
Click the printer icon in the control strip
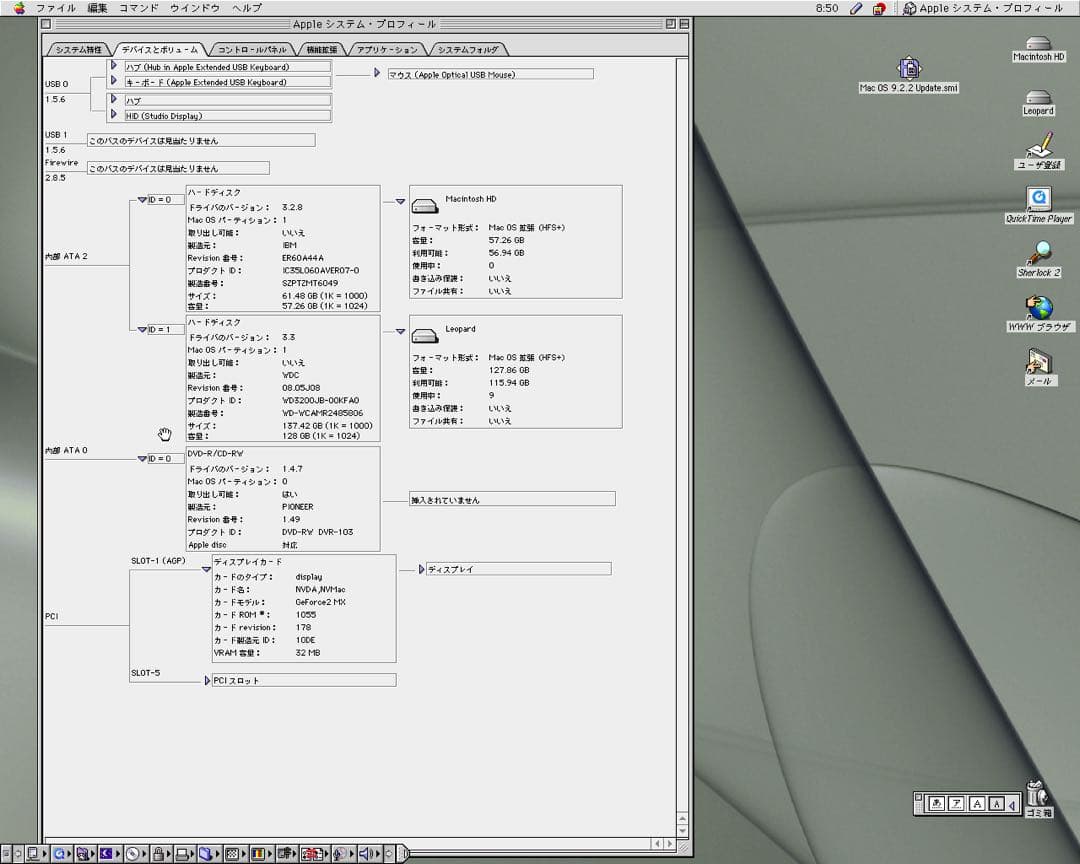[182, 854]
